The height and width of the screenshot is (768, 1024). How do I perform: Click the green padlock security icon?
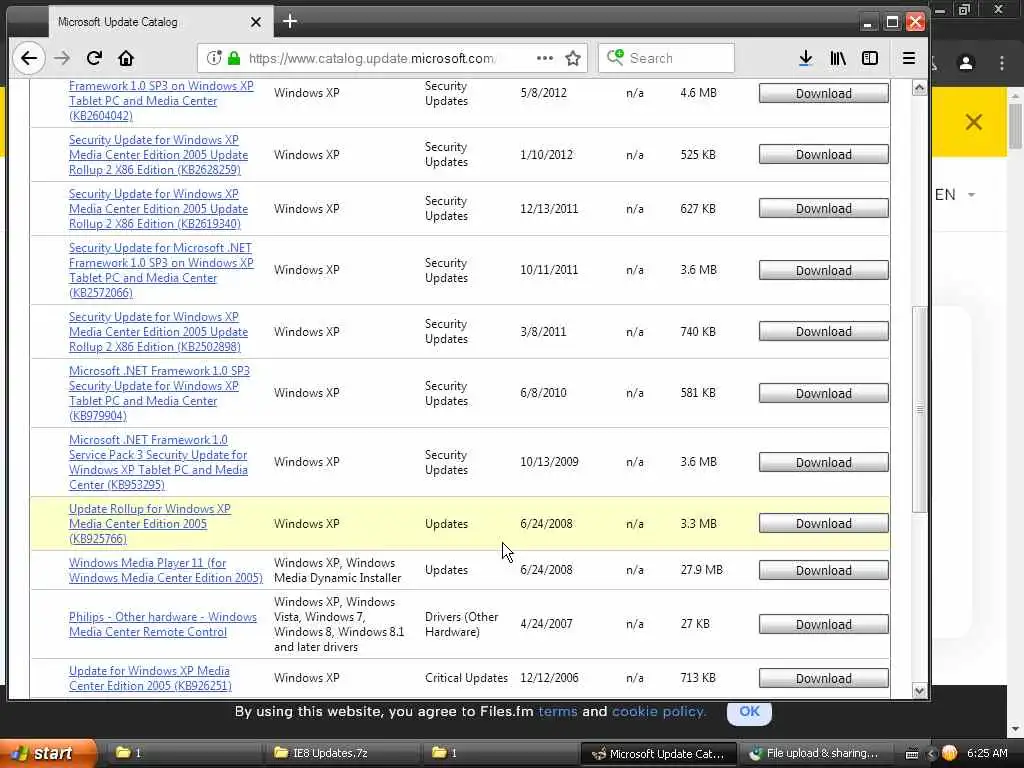pos(234,58)
